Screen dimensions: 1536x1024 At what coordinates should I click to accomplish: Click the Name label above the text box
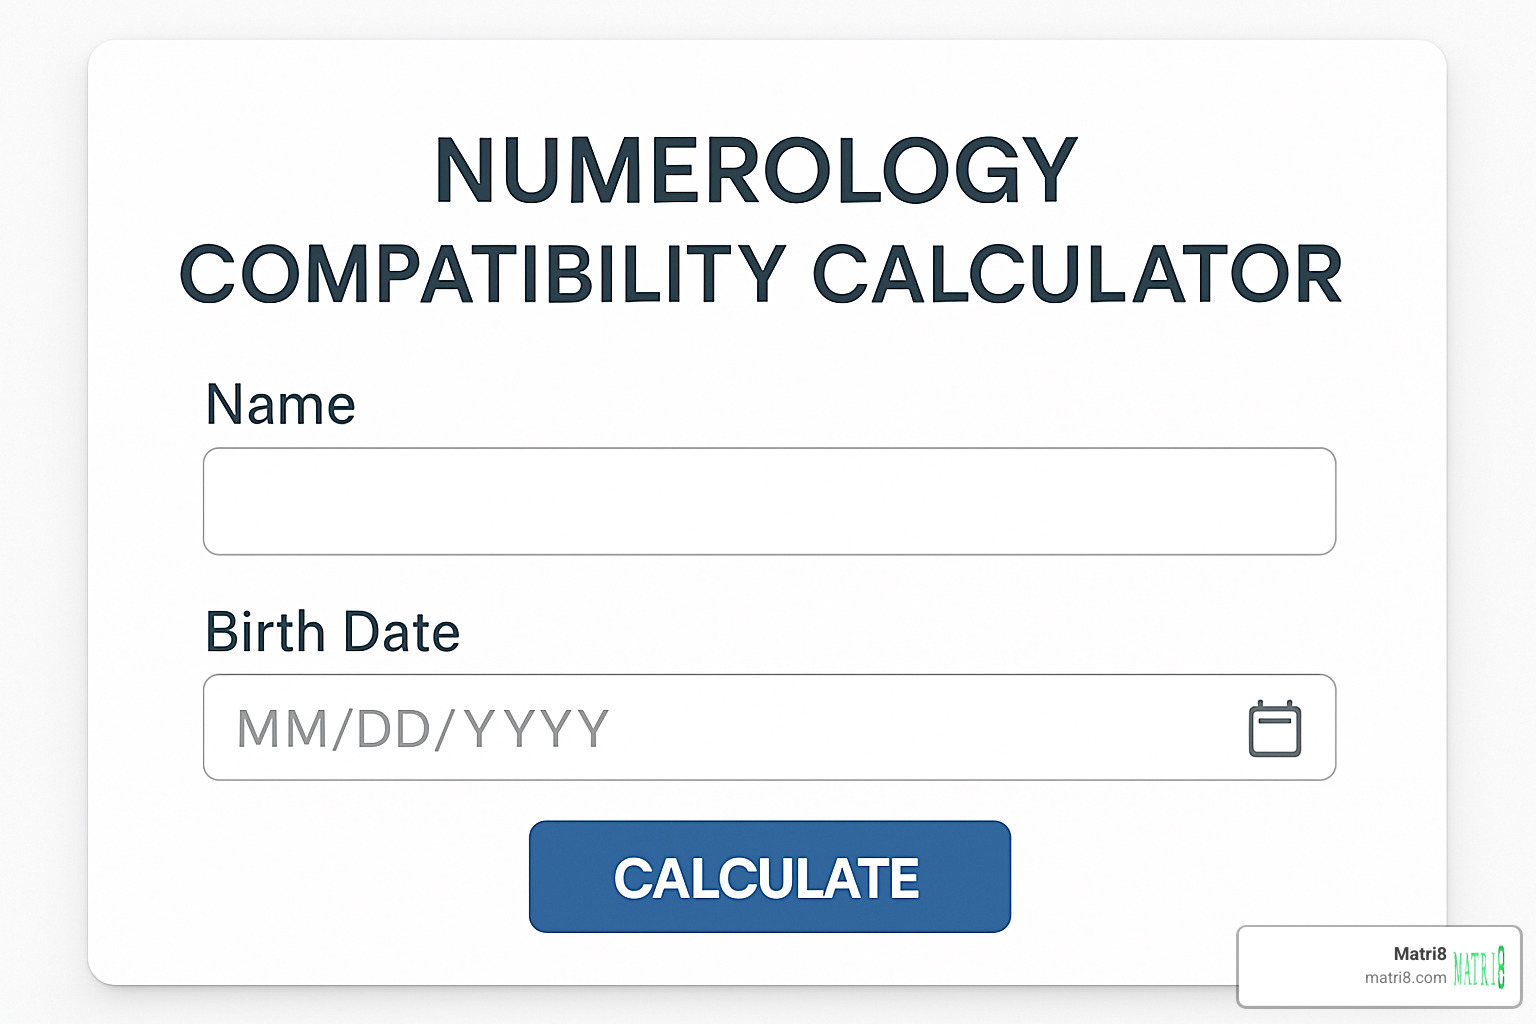[x=278, y=404]
